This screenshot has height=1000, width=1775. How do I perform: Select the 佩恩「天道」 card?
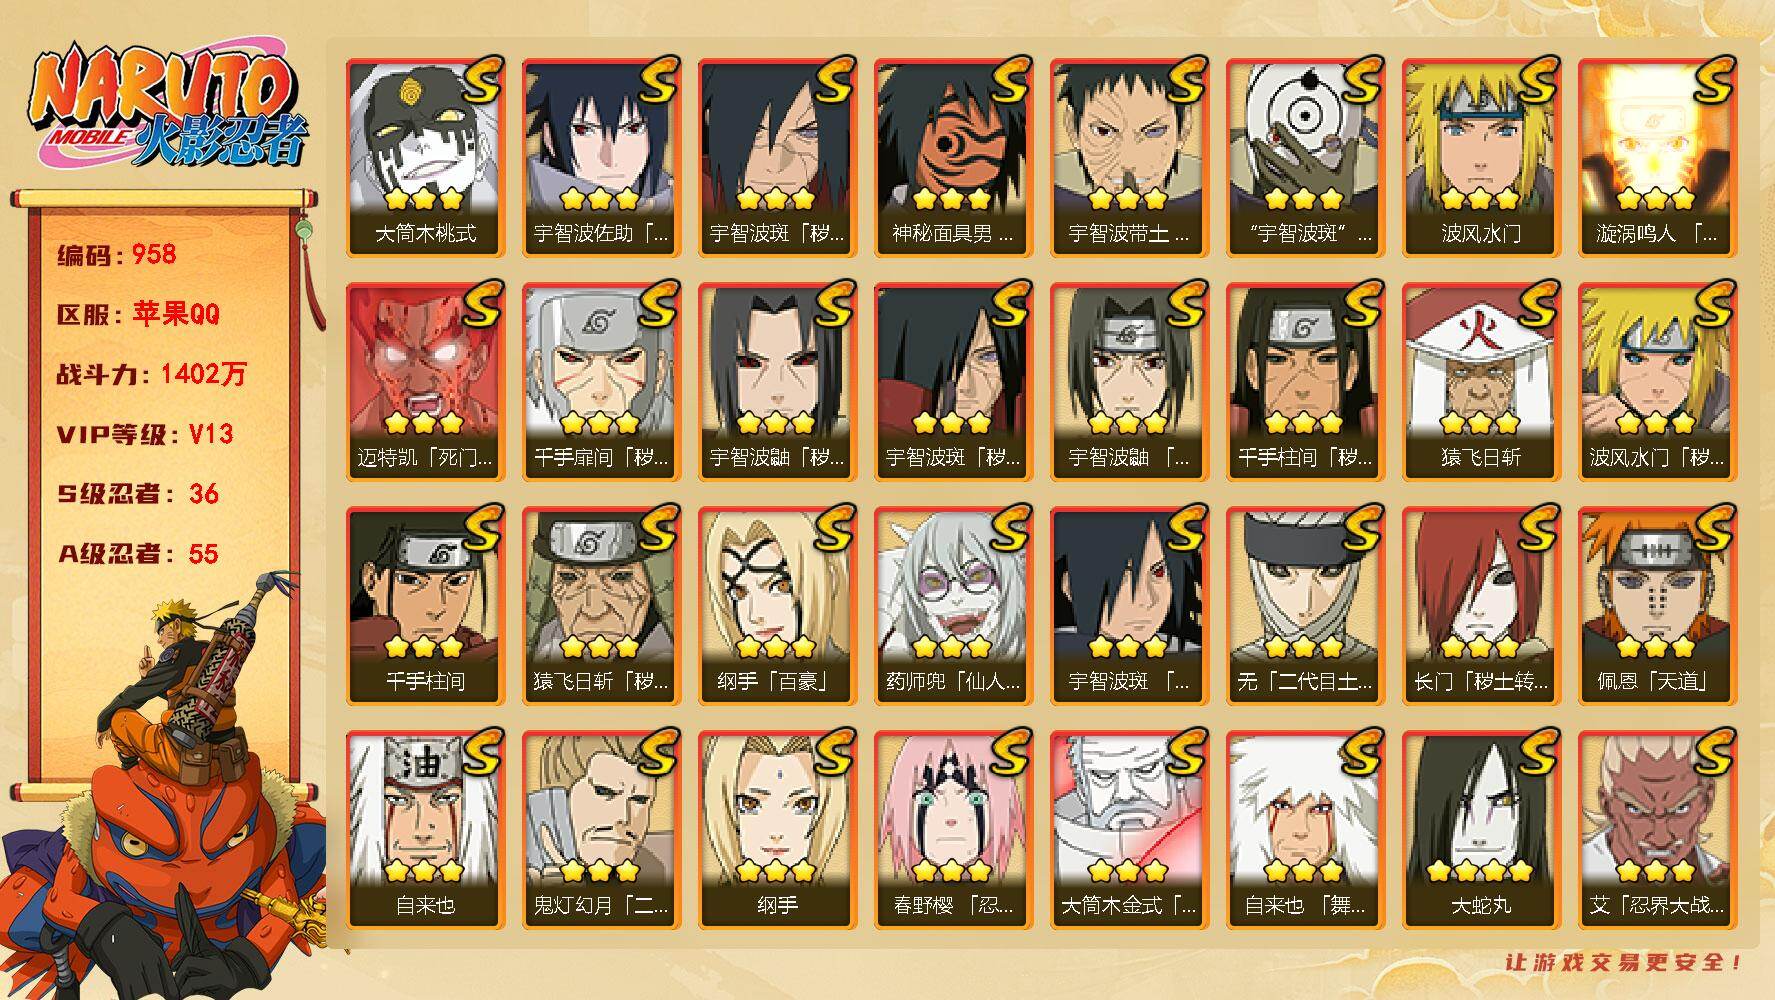[x=1657, y=606]
